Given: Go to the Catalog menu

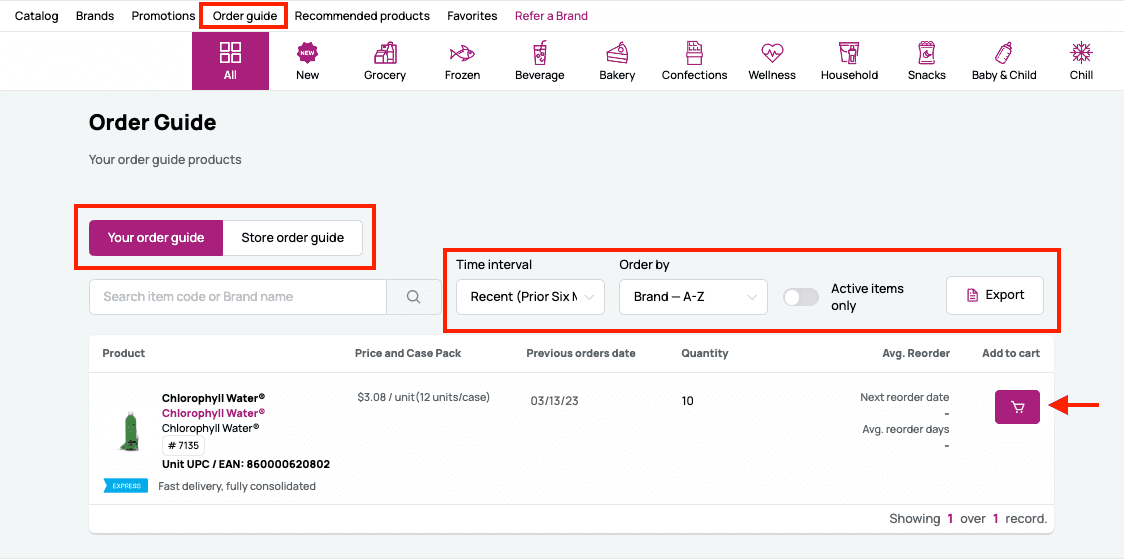Looking at the screenshot, I should coord(37,16).
